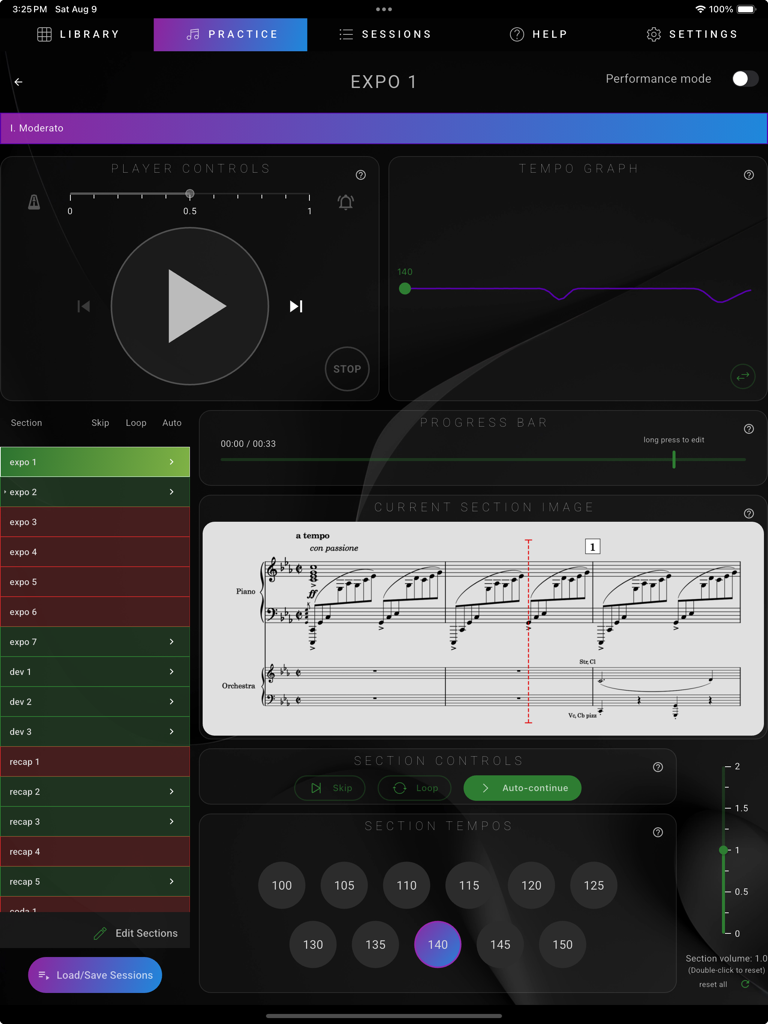The height and width of the screenshot is (1024, 768).
Task: Open the Help tab
Action: pyautogui.click(x=538, y=34)
